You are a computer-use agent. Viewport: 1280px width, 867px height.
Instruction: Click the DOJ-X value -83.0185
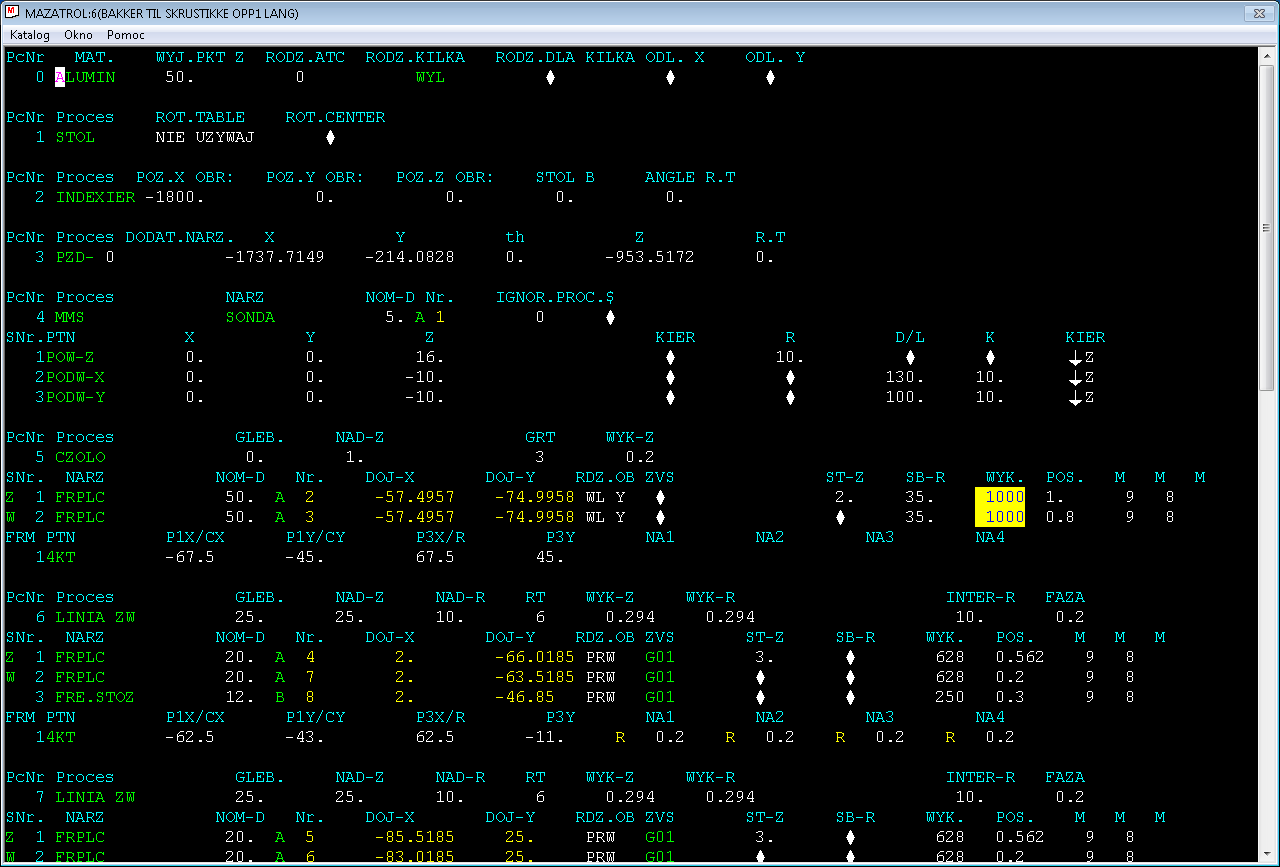click(414, 857)
